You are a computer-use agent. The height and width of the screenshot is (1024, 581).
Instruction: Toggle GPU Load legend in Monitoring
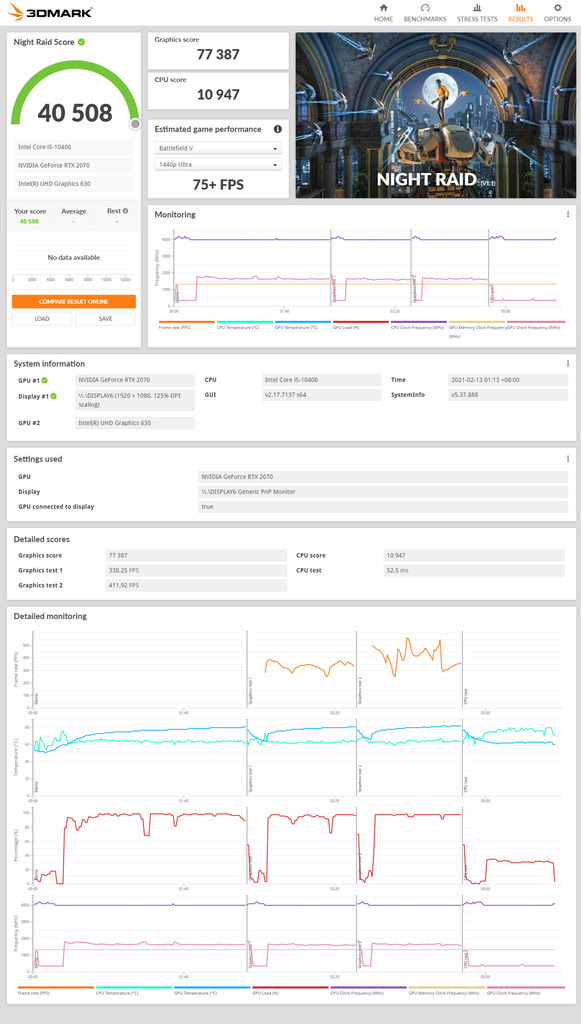[x=361, y=324]
